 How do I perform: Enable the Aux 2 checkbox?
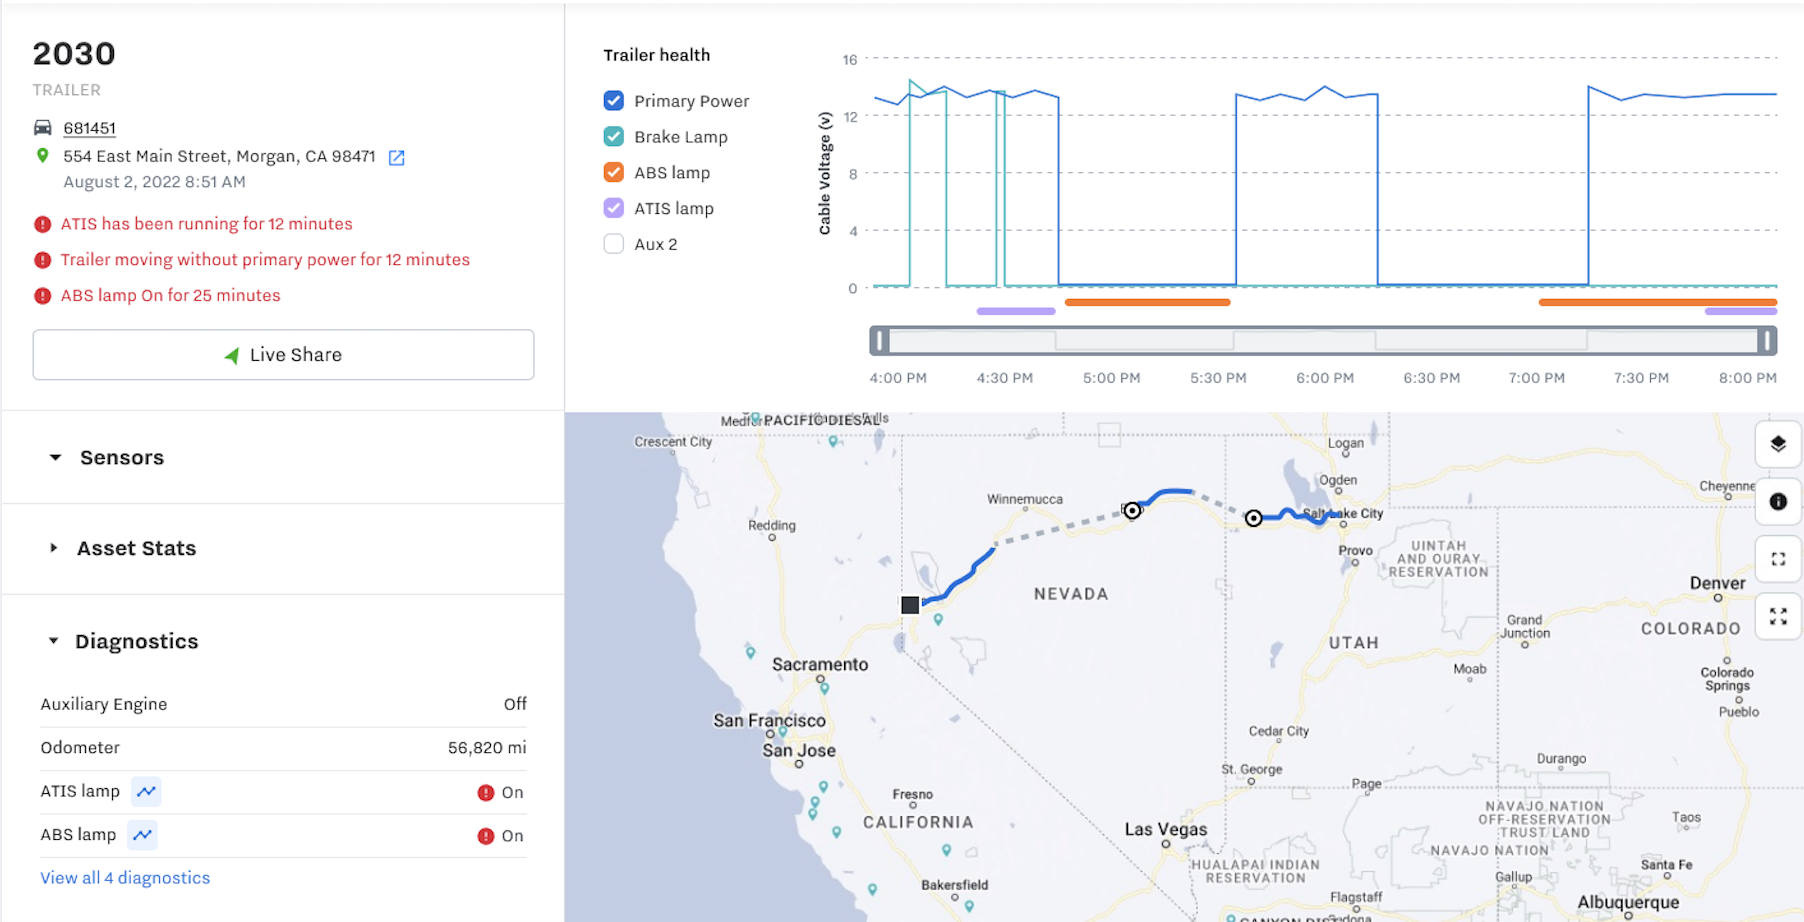613,243
